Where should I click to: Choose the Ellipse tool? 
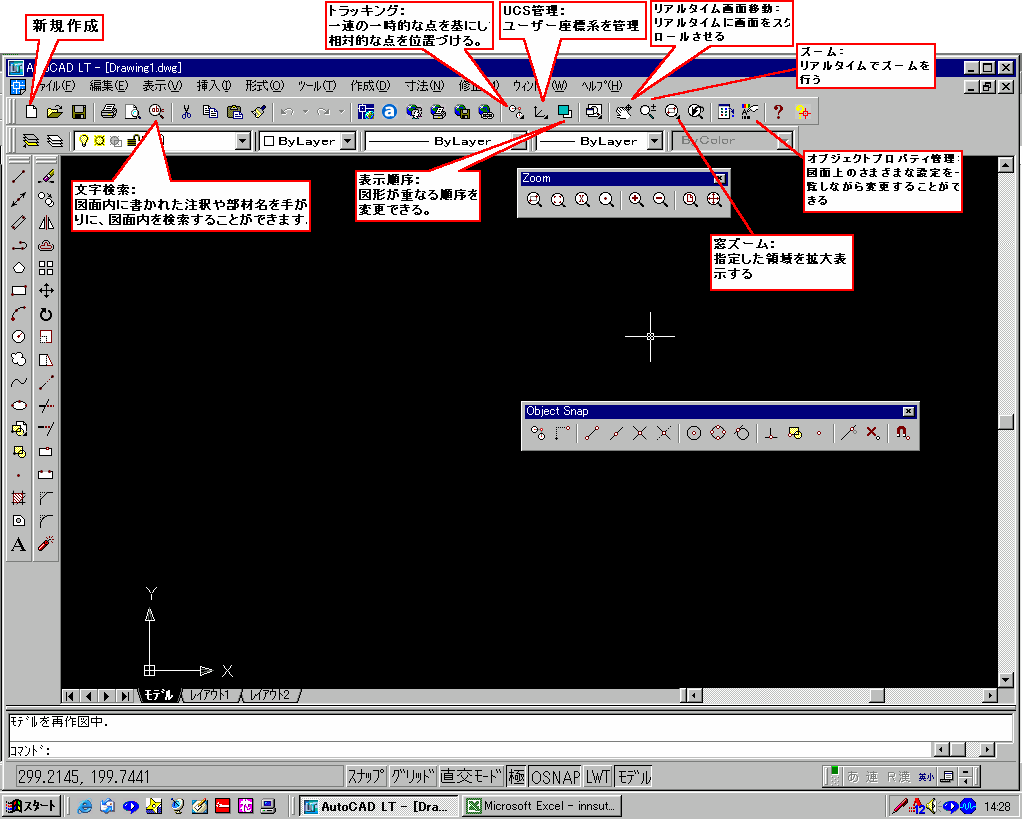tap(19, 405)
